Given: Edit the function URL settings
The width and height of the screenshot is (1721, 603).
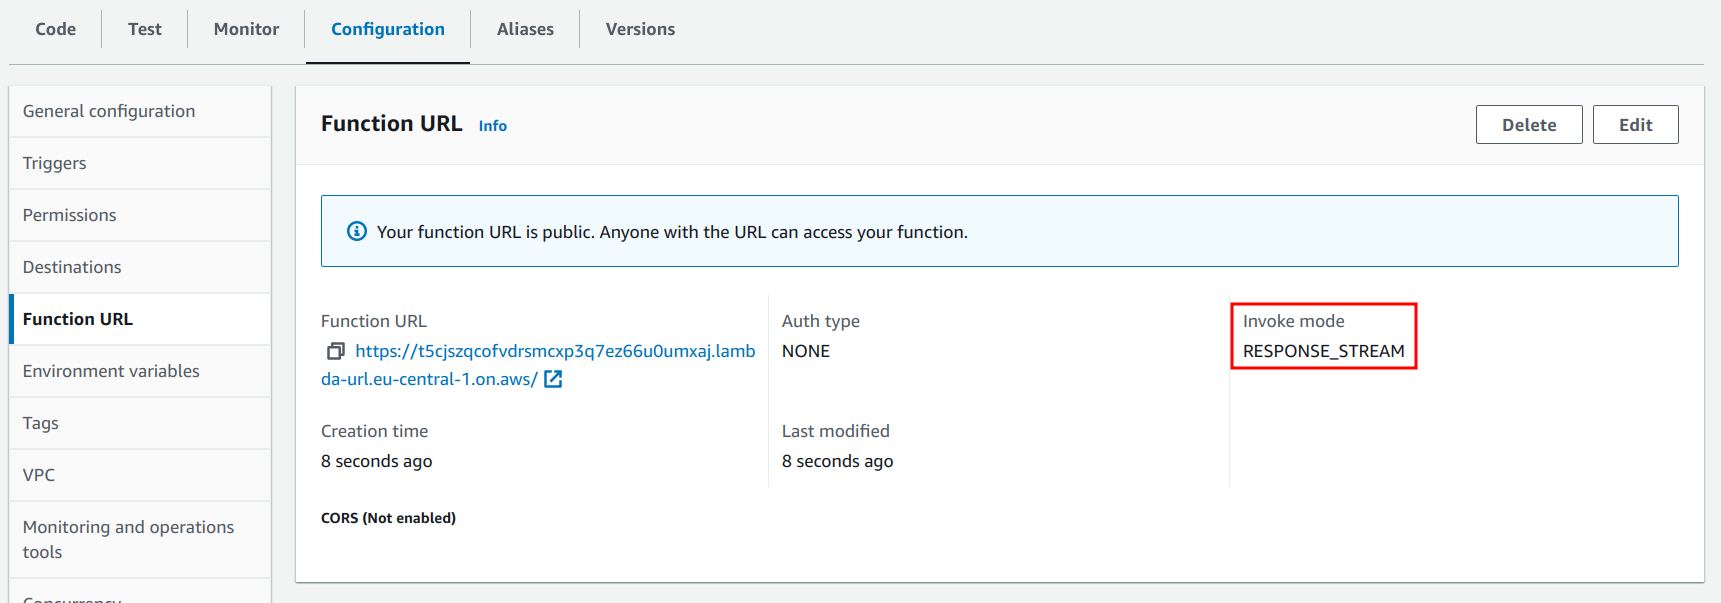Looking at the screenshot, I should [x=1636, y=125].
